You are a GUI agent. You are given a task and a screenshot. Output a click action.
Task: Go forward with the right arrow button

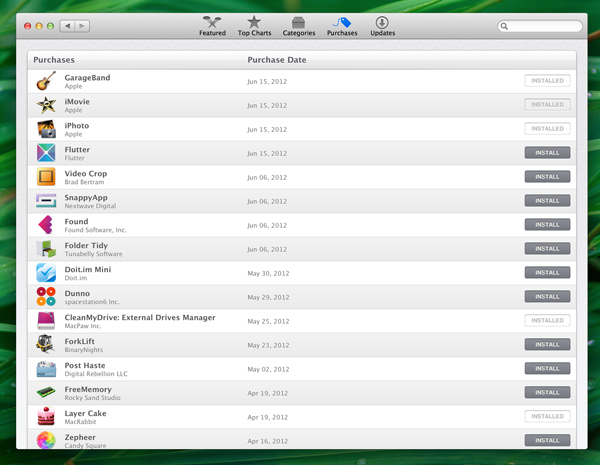click(x=82, y=26)
